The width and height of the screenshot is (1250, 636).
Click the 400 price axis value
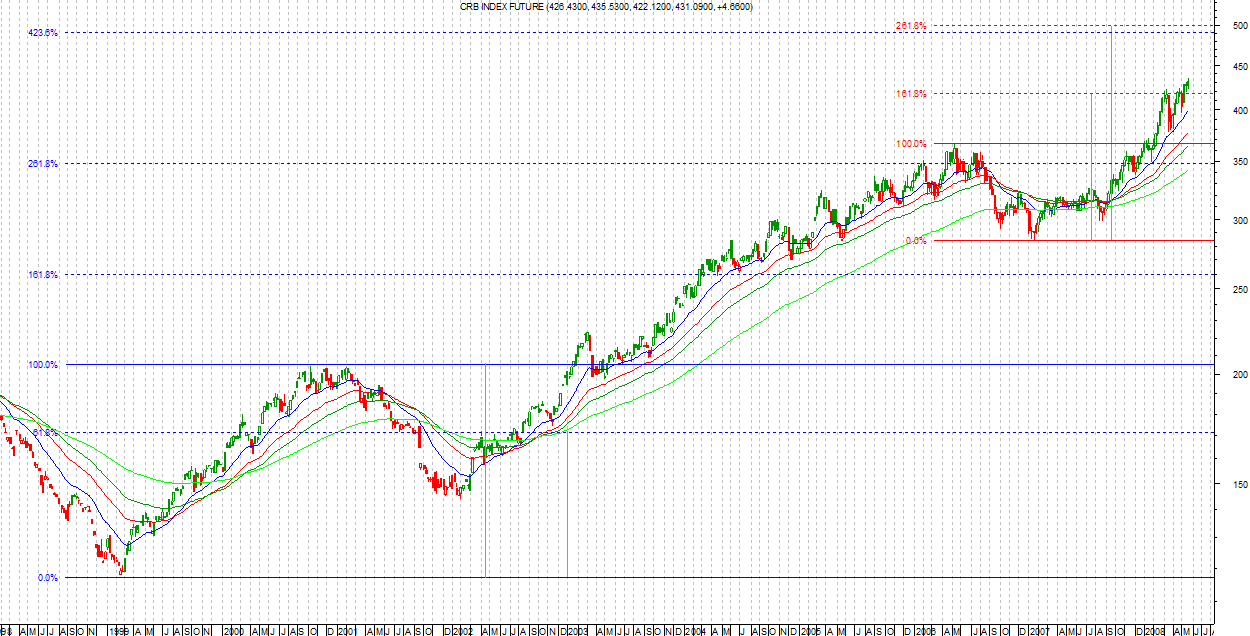(x=1239, y=110)
